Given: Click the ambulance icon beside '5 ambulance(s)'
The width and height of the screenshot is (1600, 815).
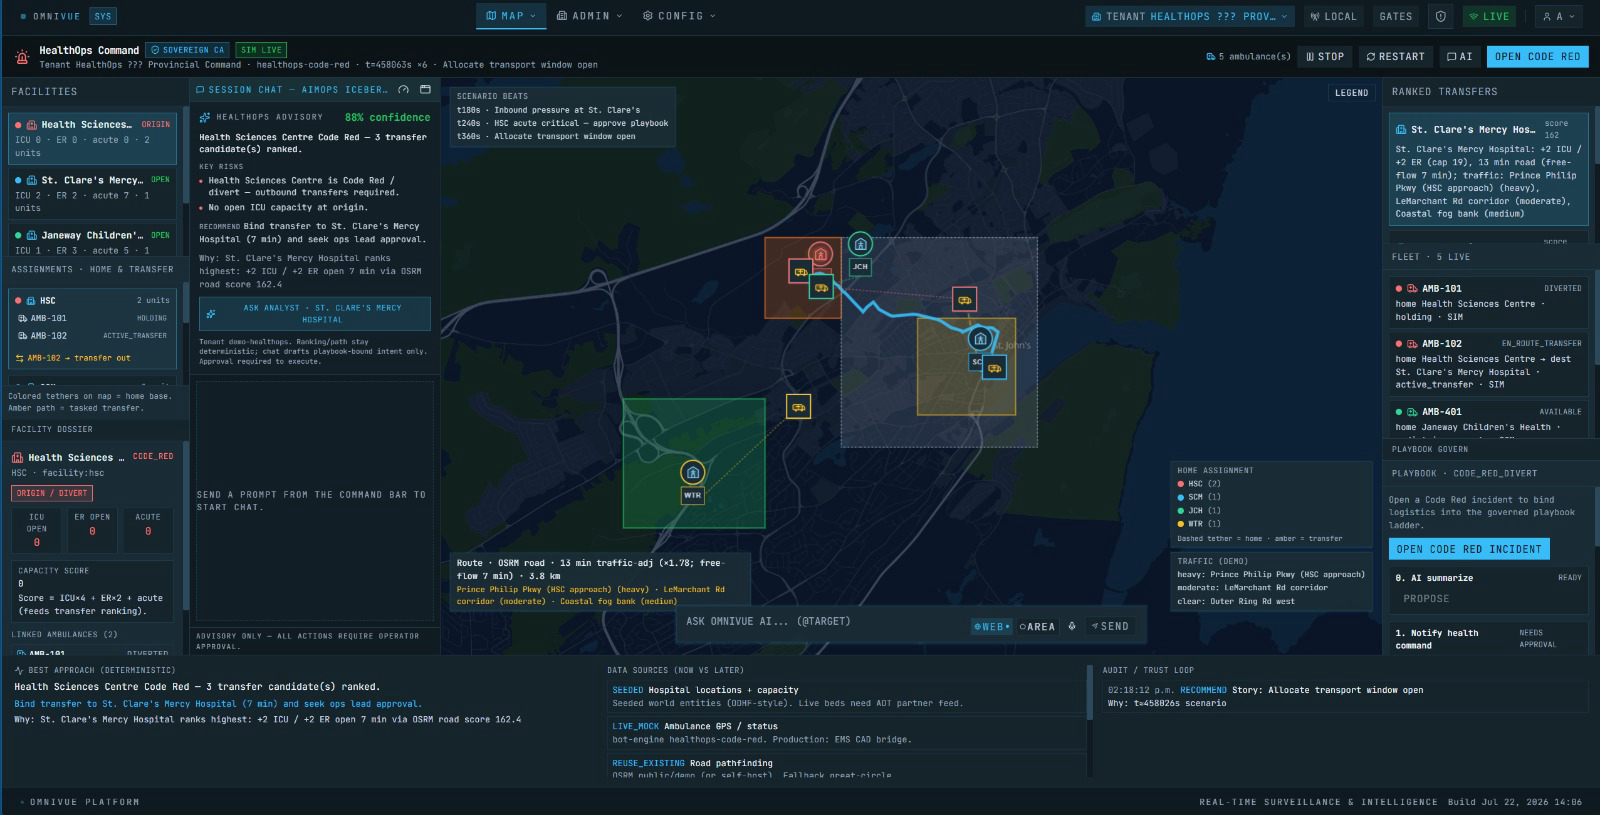Looking at the screenshot, I should point(1211,57).
